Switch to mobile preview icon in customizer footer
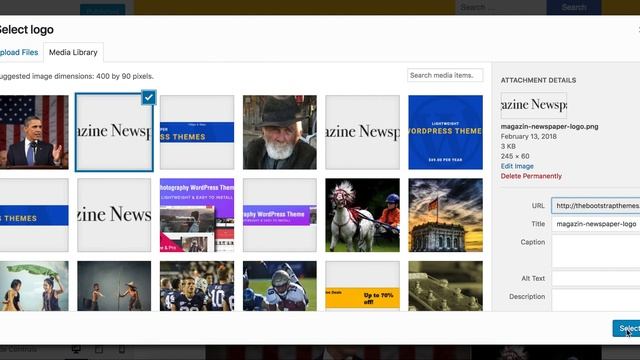 point(122,349)
